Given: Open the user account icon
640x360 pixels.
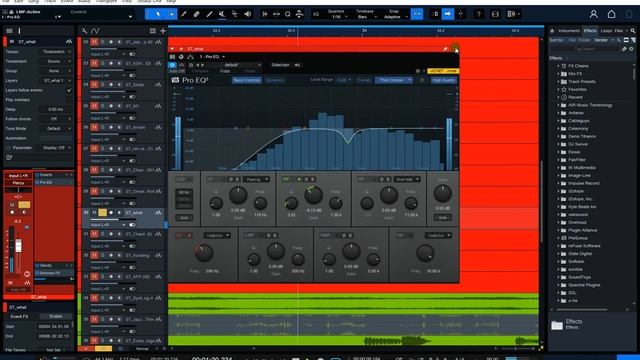Looking at the screenshot, I should (593, 14).
